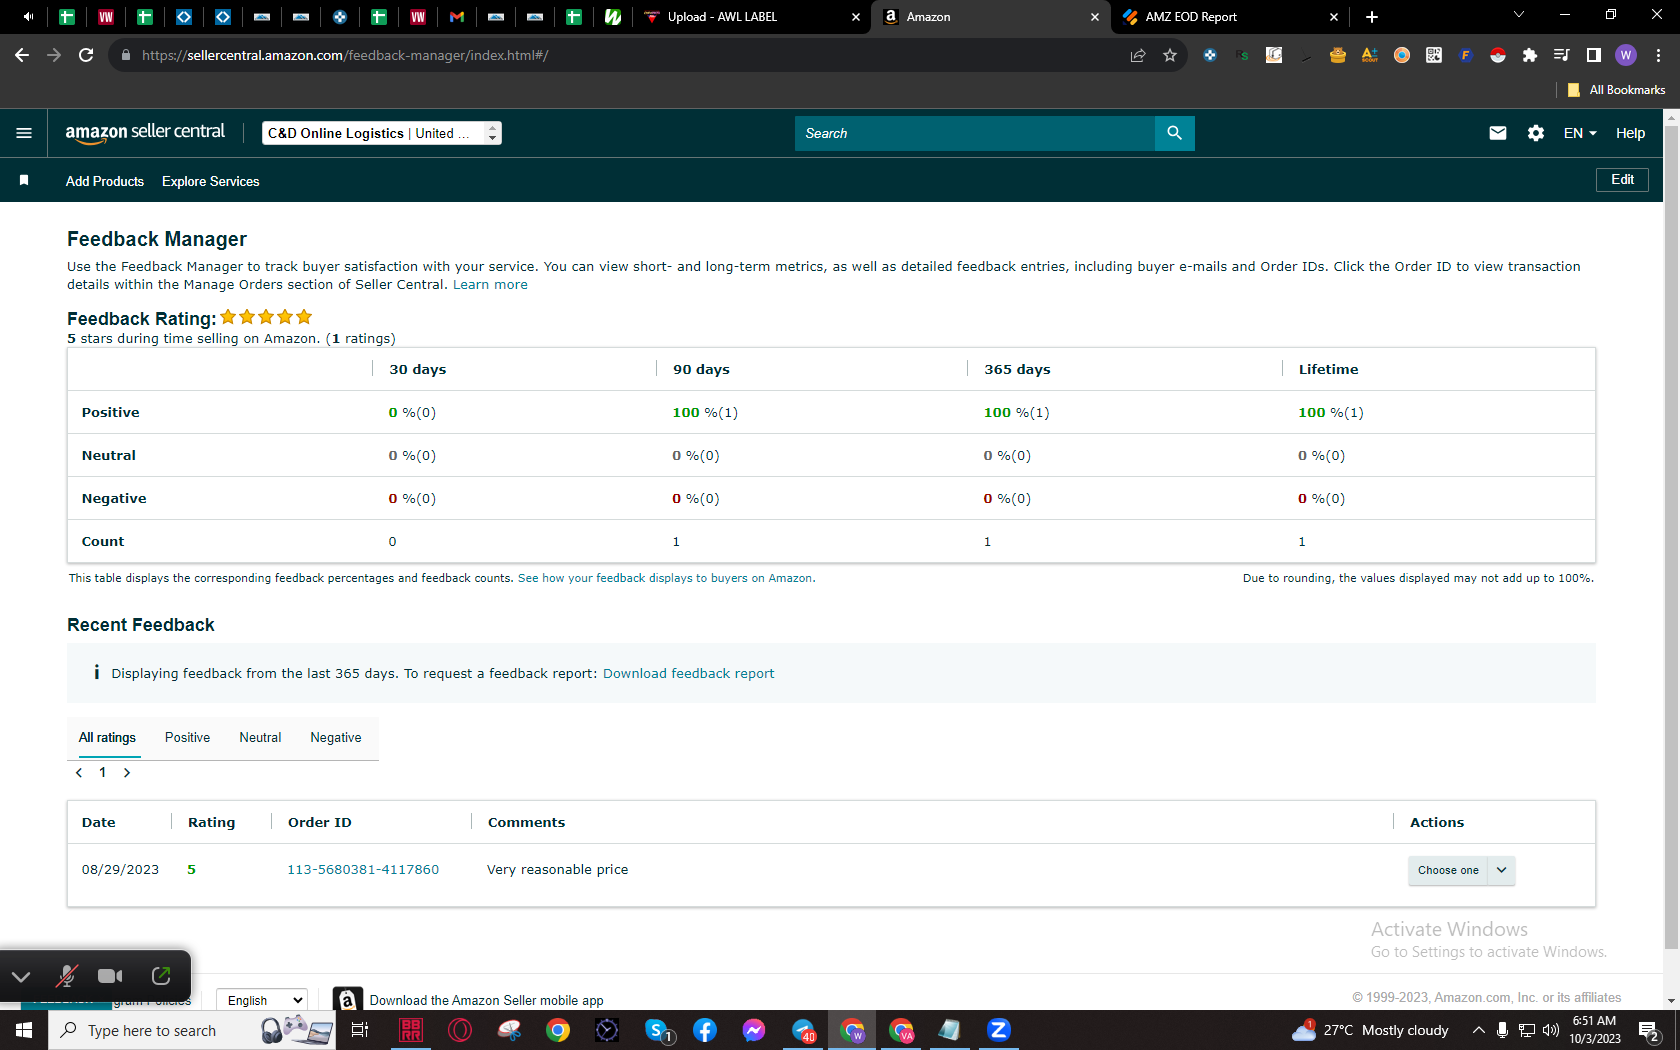
Task: Click the share screen icon in meeting overlay
Action: (161, 976)
